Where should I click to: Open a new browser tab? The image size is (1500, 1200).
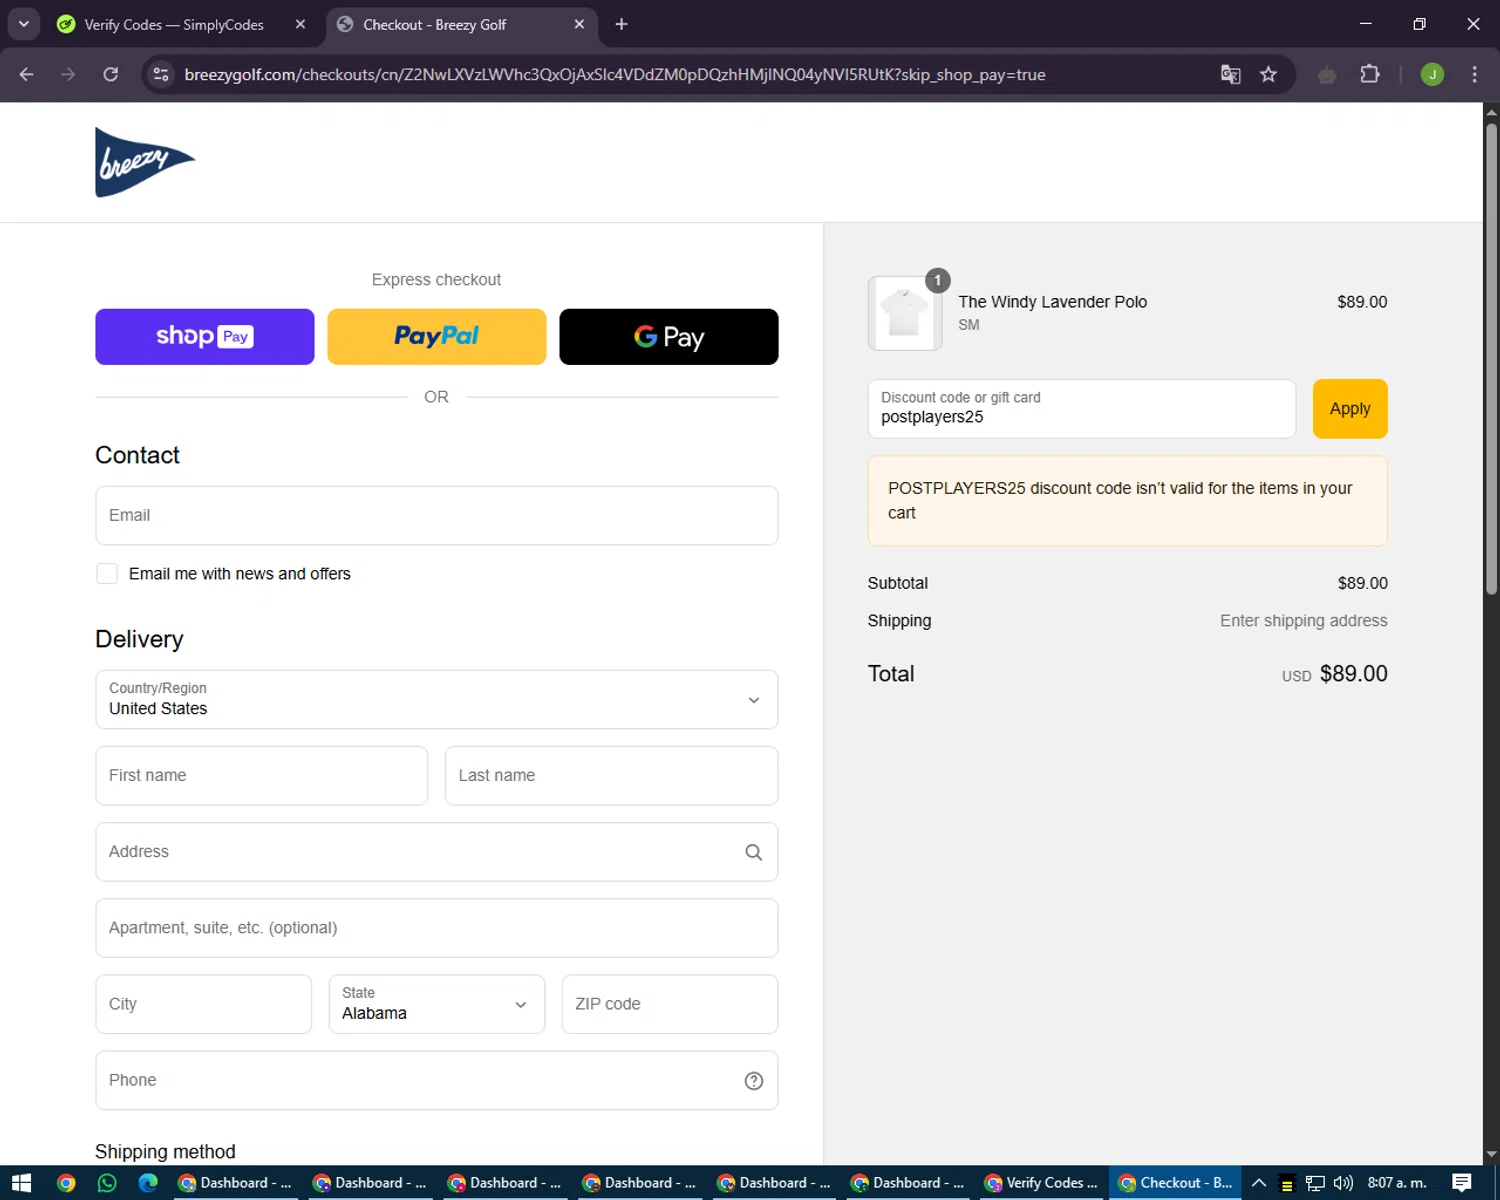tap(621, 24)
